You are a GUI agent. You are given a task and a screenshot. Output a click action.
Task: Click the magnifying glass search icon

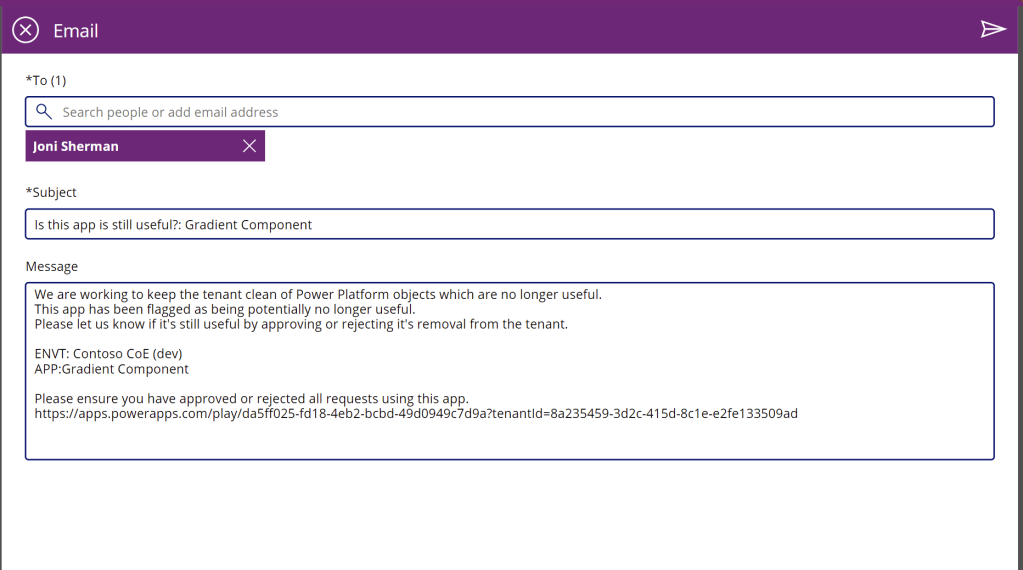(x=43, y=112)
